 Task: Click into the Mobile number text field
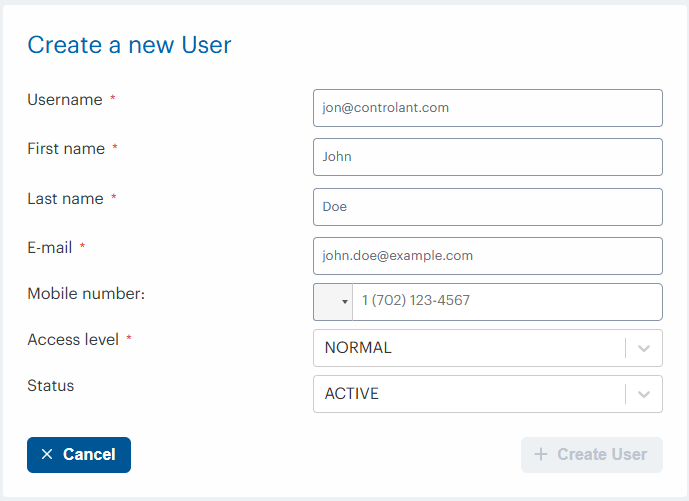pos(506,301)
